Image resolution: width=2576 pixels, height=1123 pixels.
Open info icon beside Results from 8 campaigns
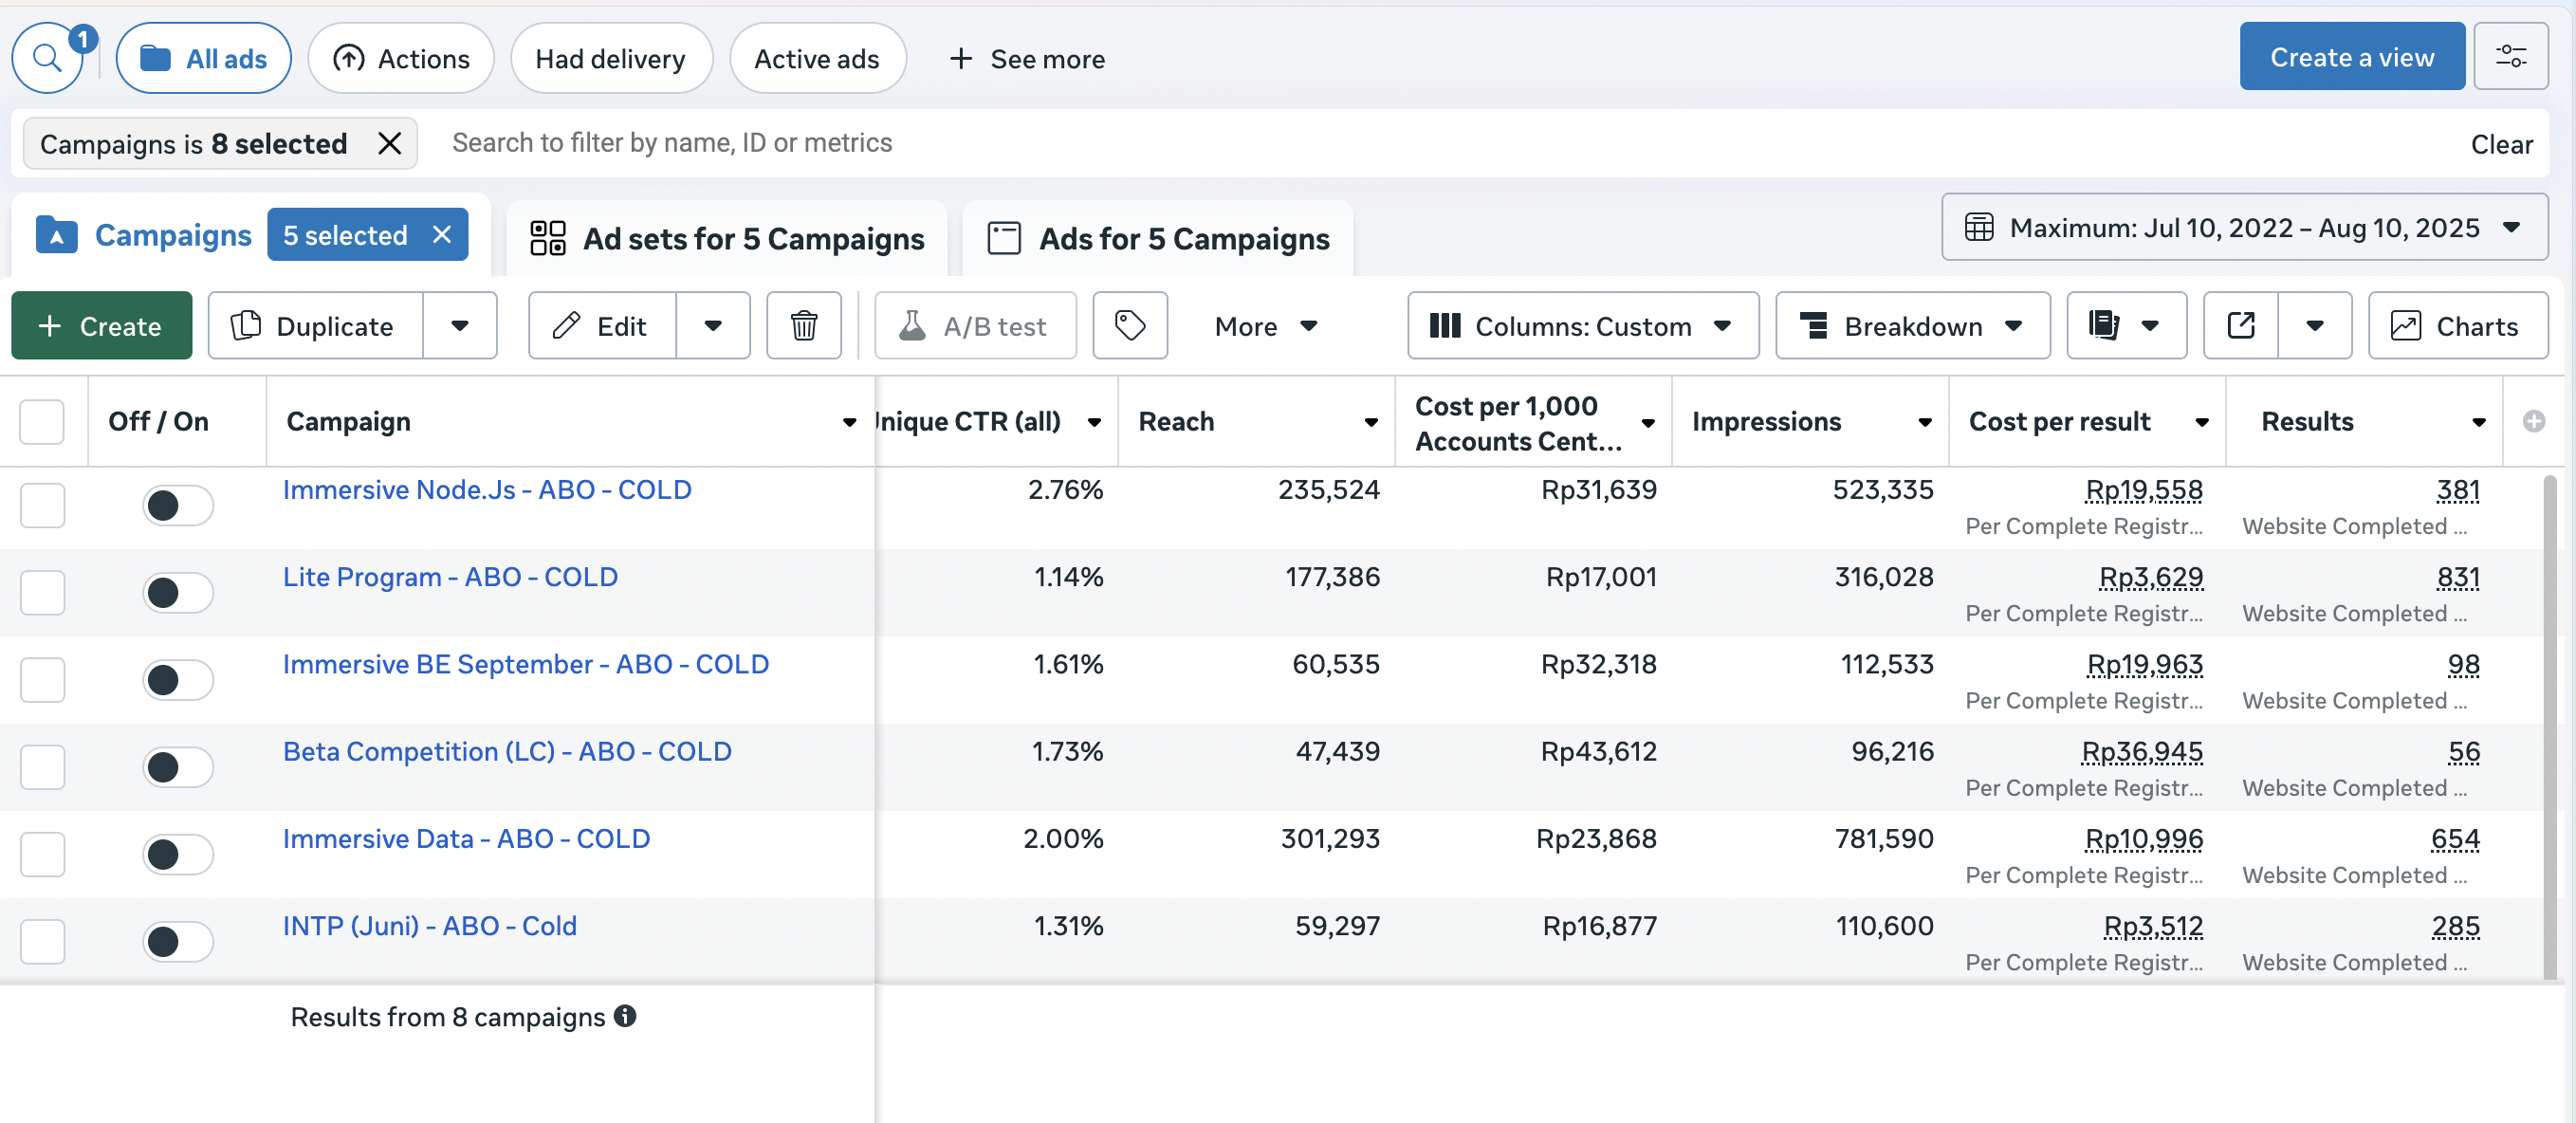[625, 1016]
